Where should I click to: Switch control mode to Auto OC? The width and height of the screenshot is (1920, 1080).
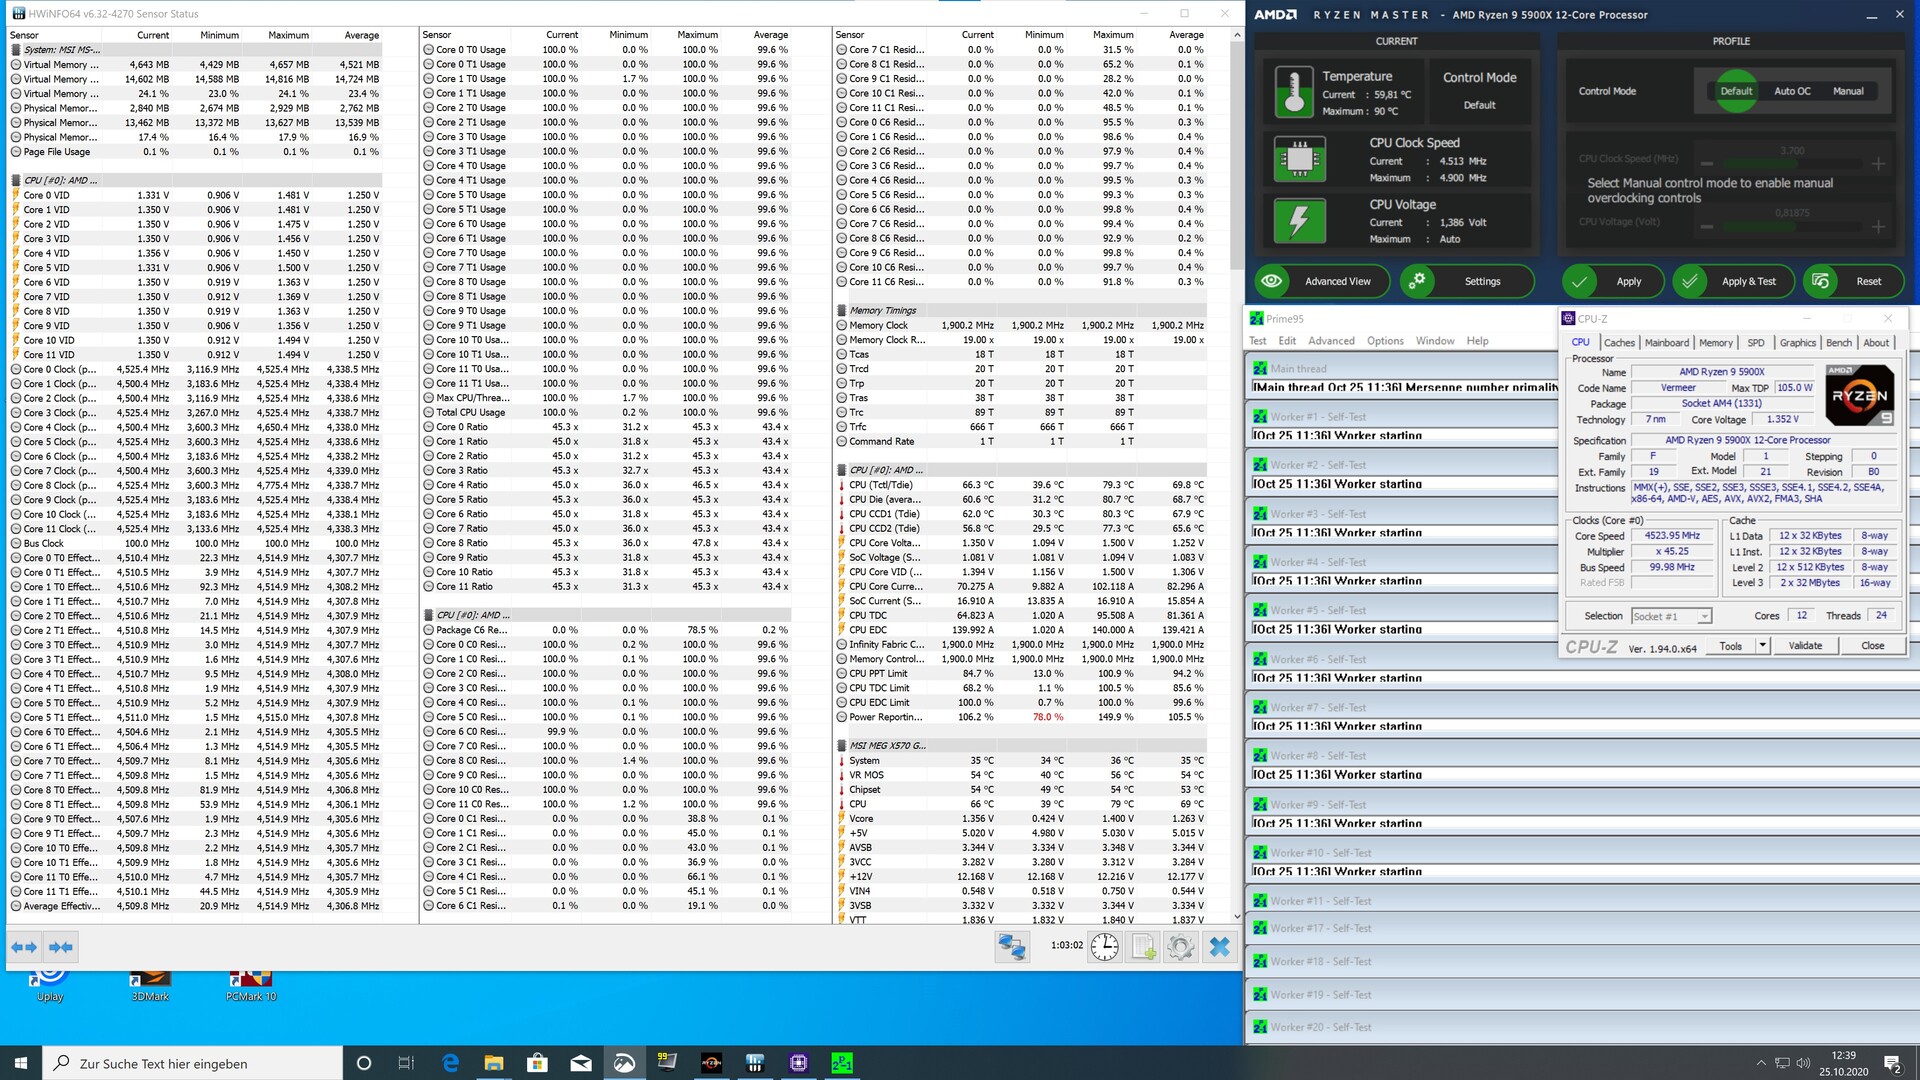pyautogui.click(x=1792, y=91)
